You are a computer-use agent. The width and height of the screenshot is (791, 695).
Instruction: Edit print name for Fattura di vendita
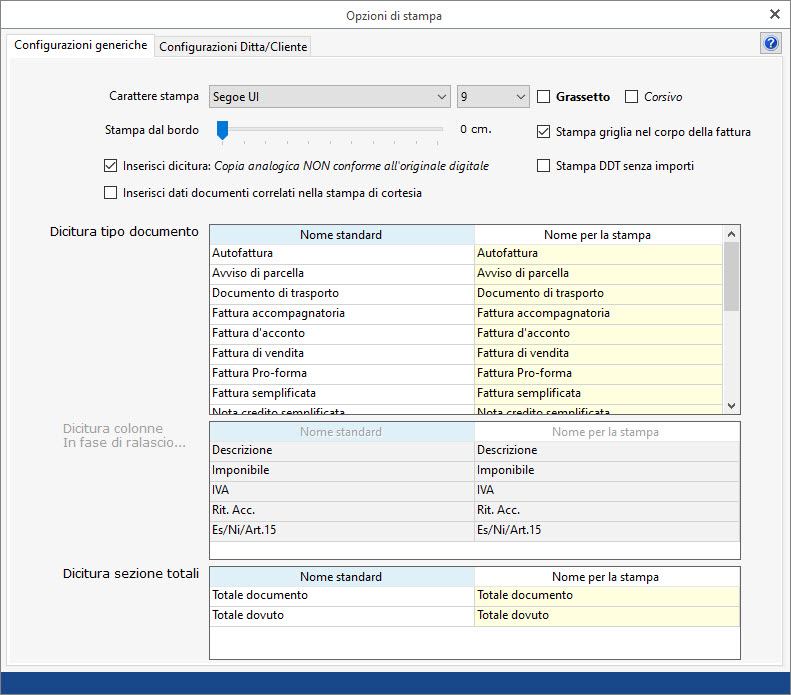(x=598, y=354)
